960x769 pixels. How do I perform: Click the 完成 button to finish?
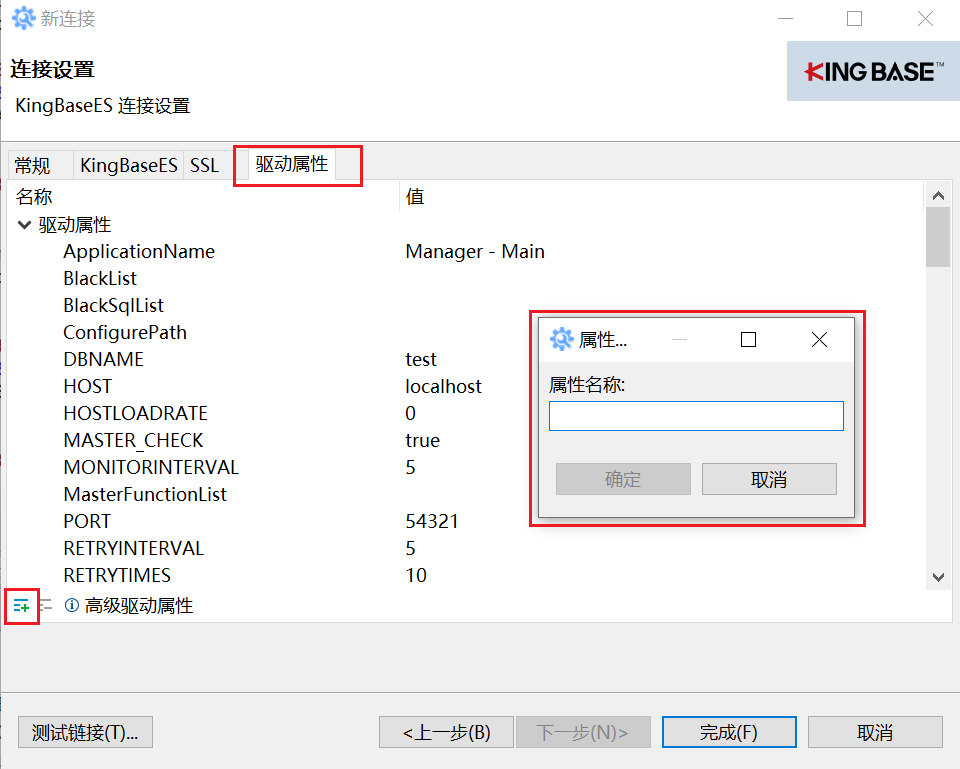(x=729, y=731)
